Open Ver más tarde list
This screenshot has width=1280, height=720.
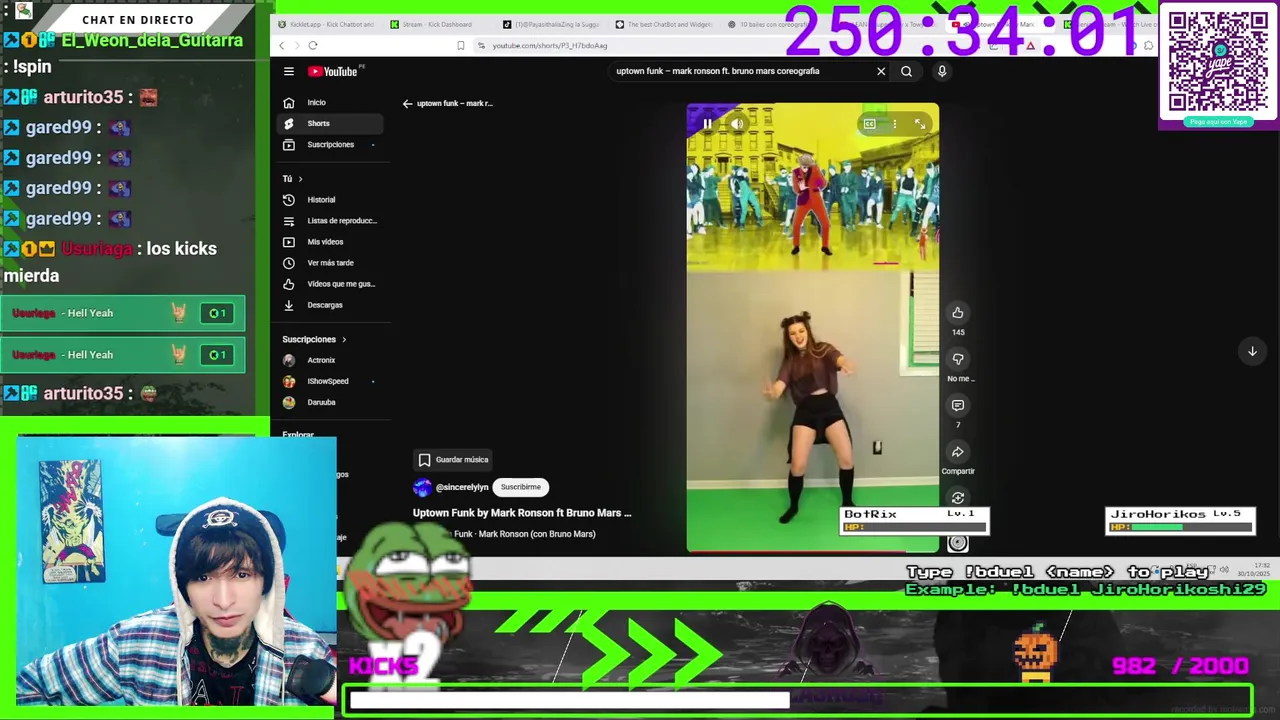click(x=330, y=262)
